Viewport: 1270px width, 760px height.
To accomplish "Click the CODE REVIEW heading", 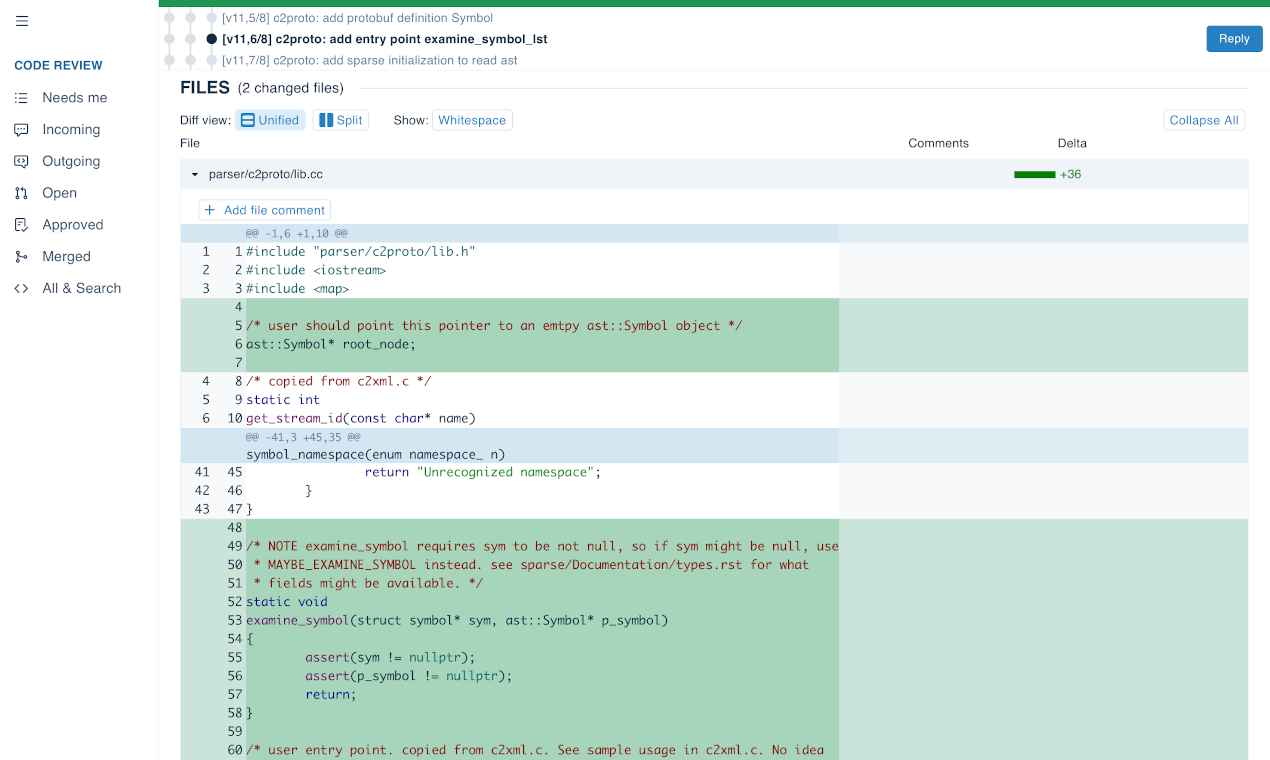I will 58,66.
